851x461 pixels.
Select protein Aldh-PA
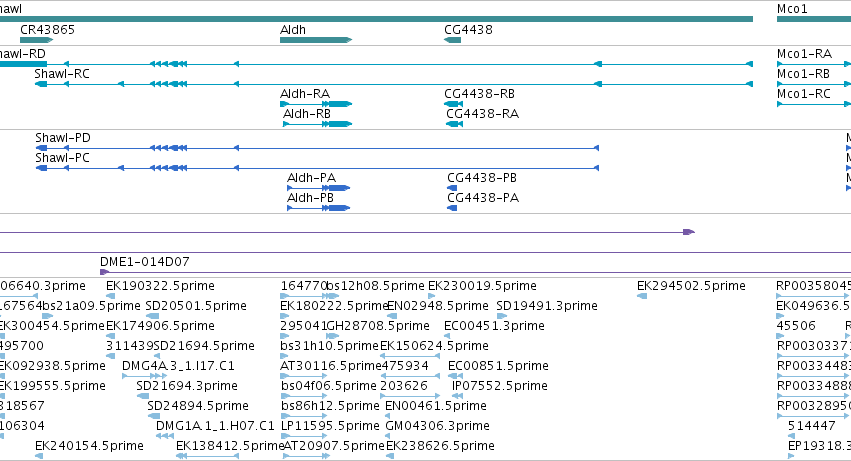coord(312,178)
